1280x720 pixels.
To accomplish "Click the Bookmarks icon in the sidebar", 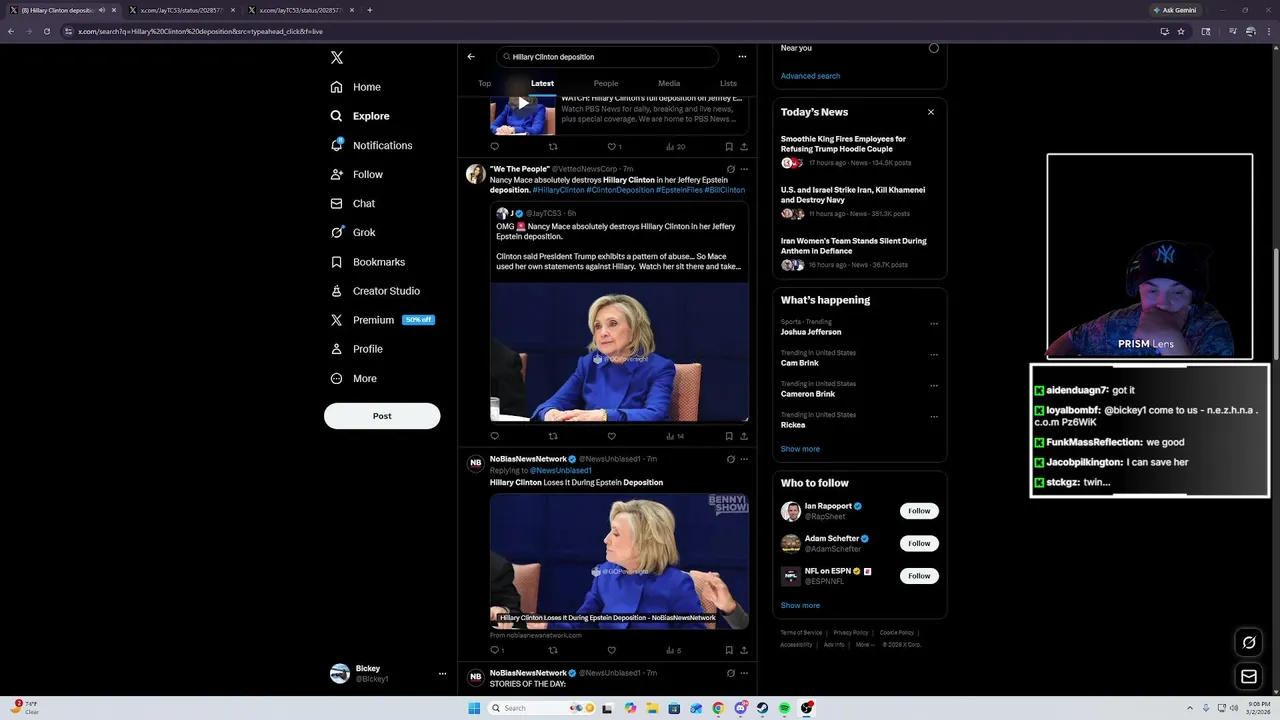I will click(x=337, y=262).
